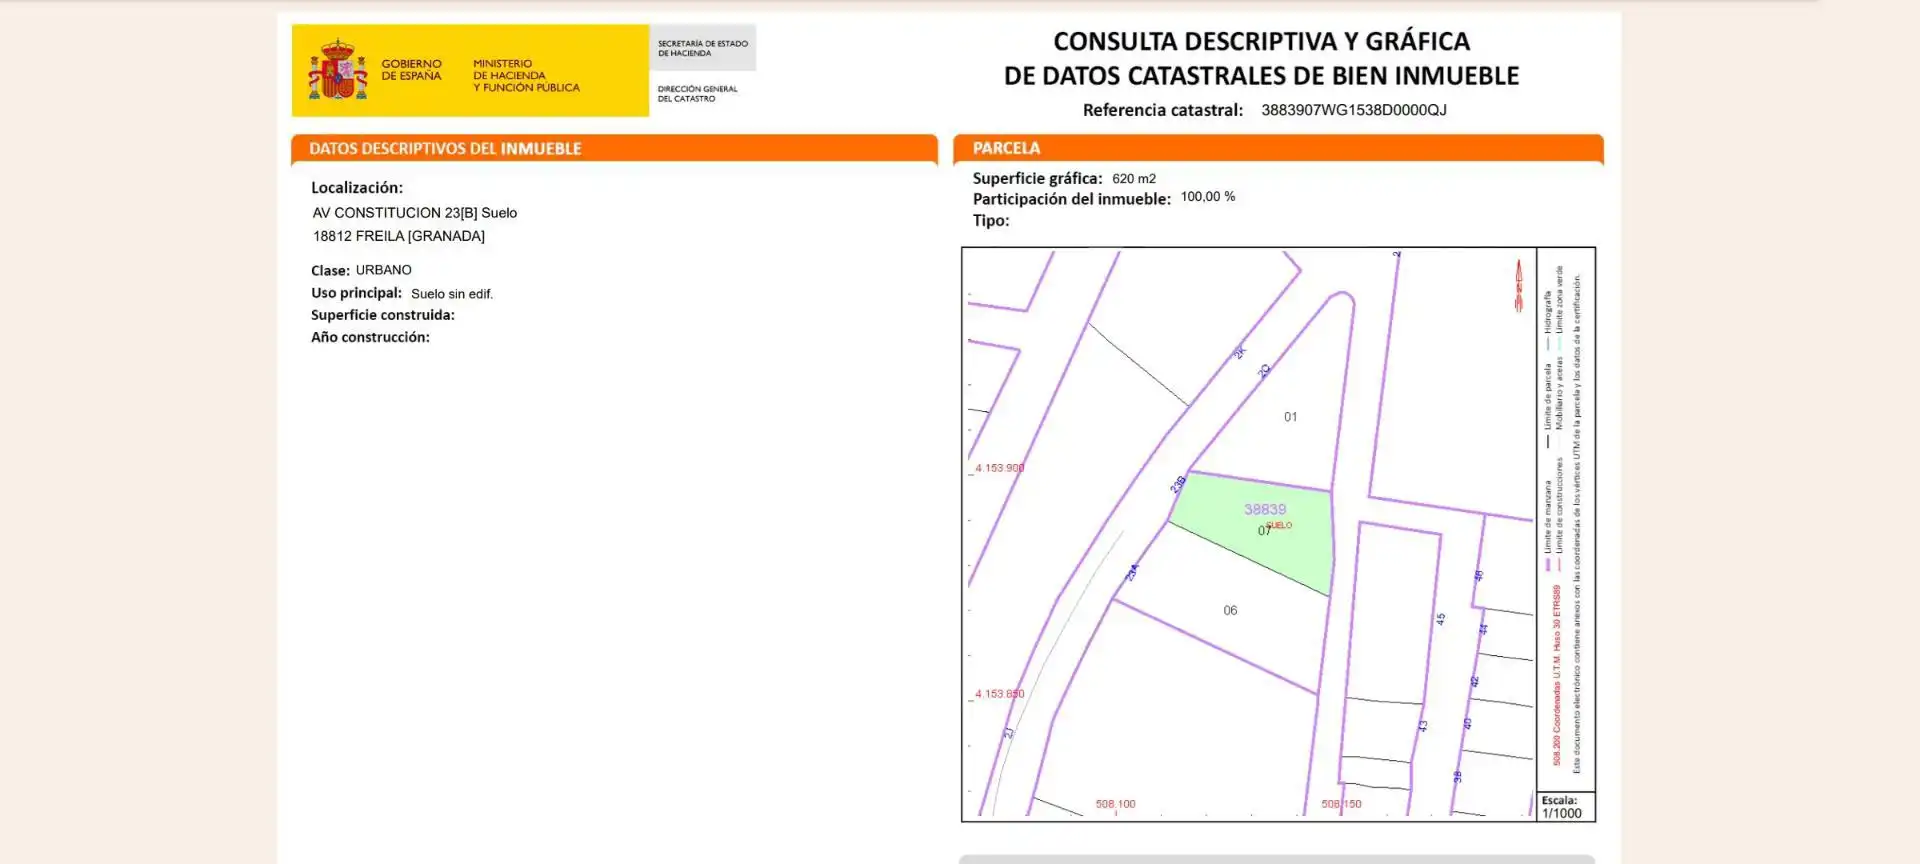
Task: Click the rotated map legend strip
Action: [1565, 520]
